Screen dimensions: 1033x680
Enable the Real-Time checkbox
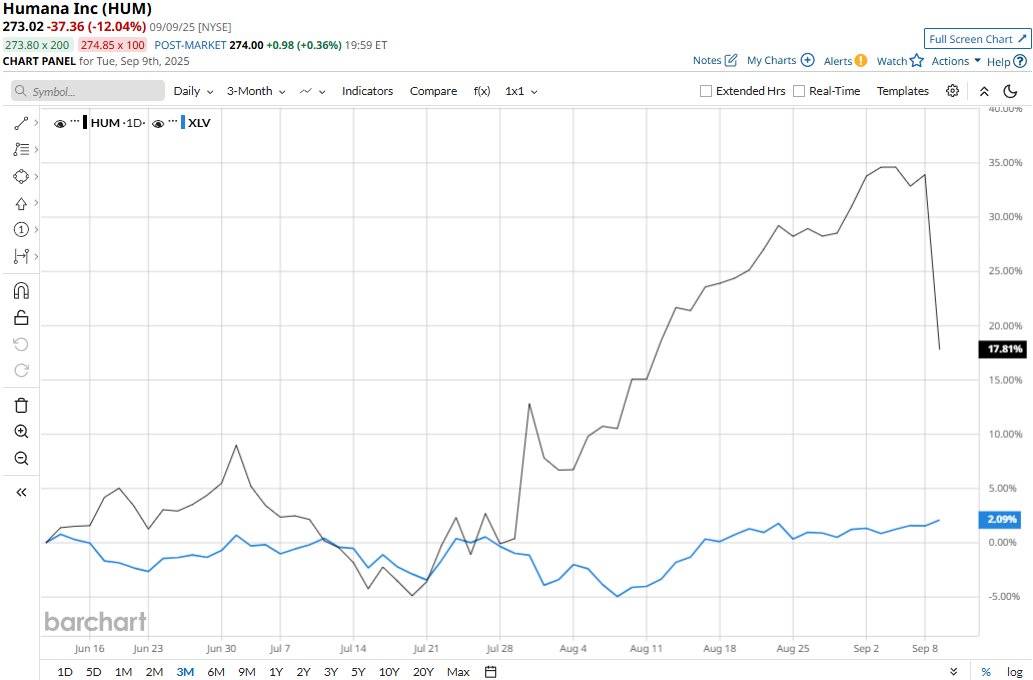tap(799, 91)
